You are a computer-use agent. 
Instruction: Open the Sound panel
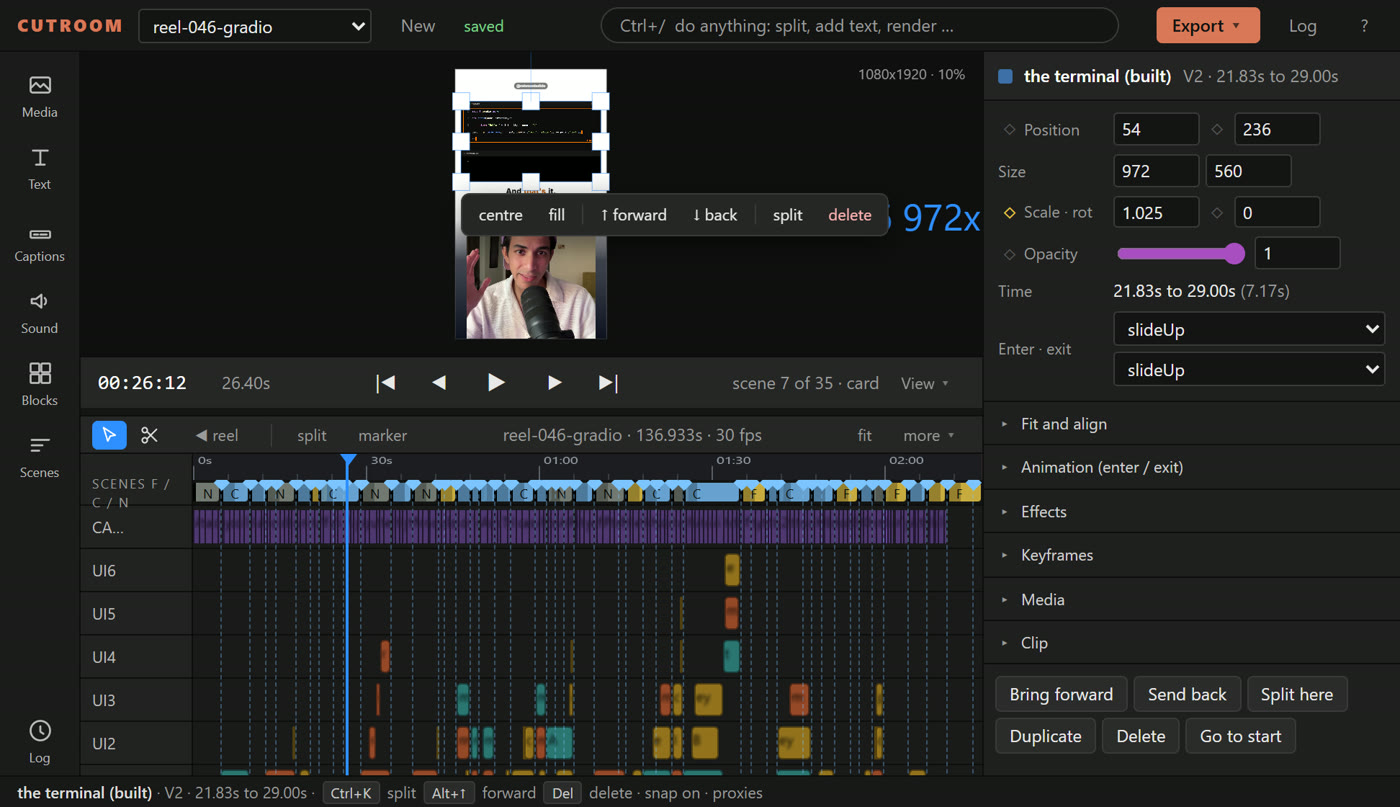[x=40, y=313]
